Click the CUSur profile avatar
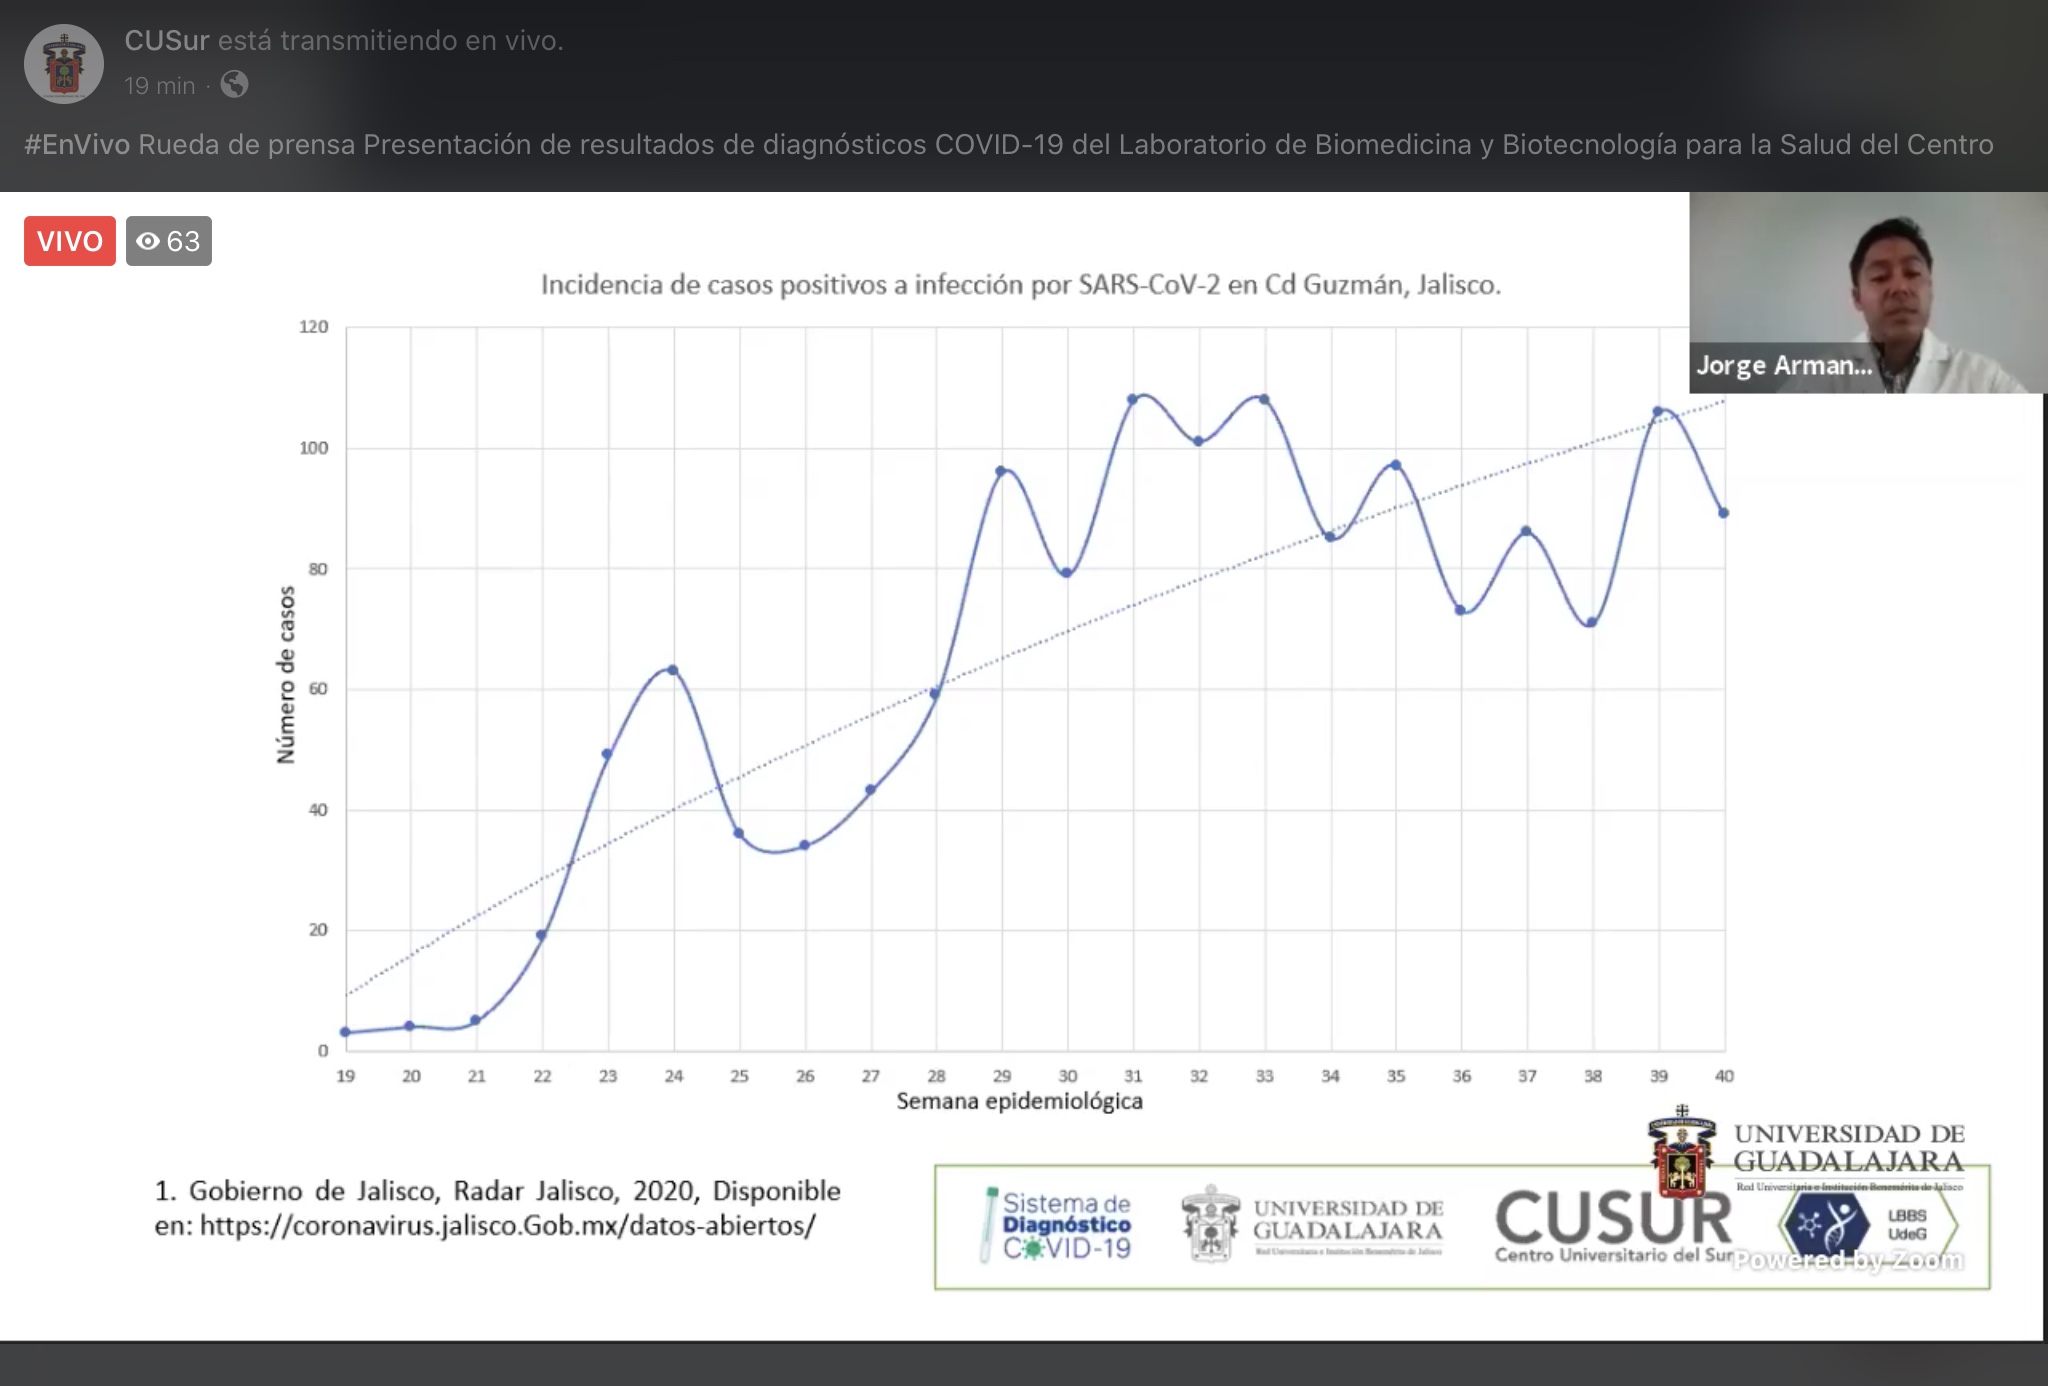 click(x=64, y=65)
